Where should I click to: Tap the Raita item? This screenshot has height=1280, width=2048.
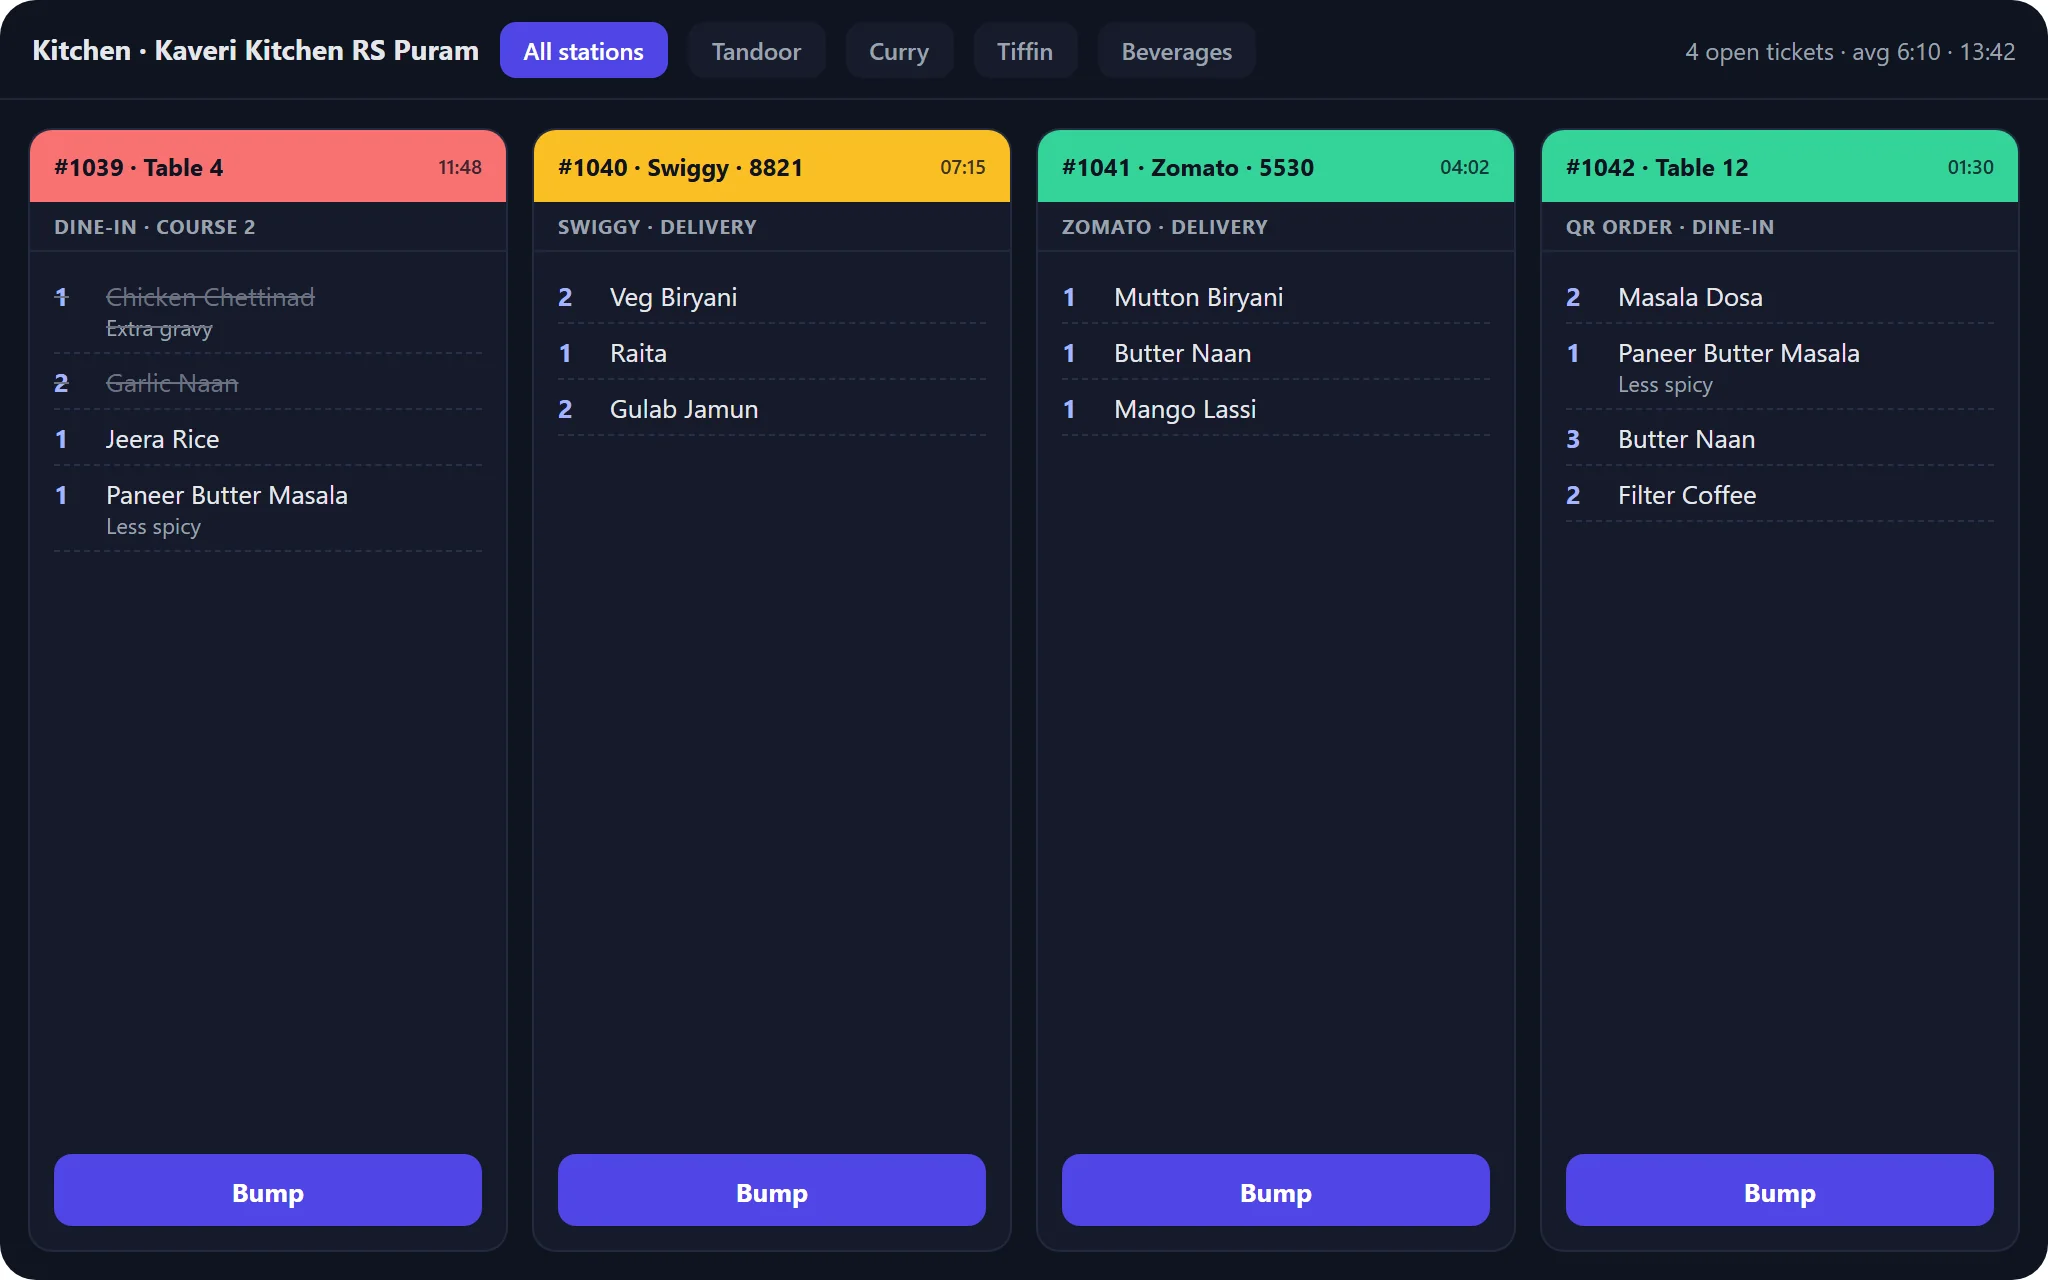(x=772, y=353)
